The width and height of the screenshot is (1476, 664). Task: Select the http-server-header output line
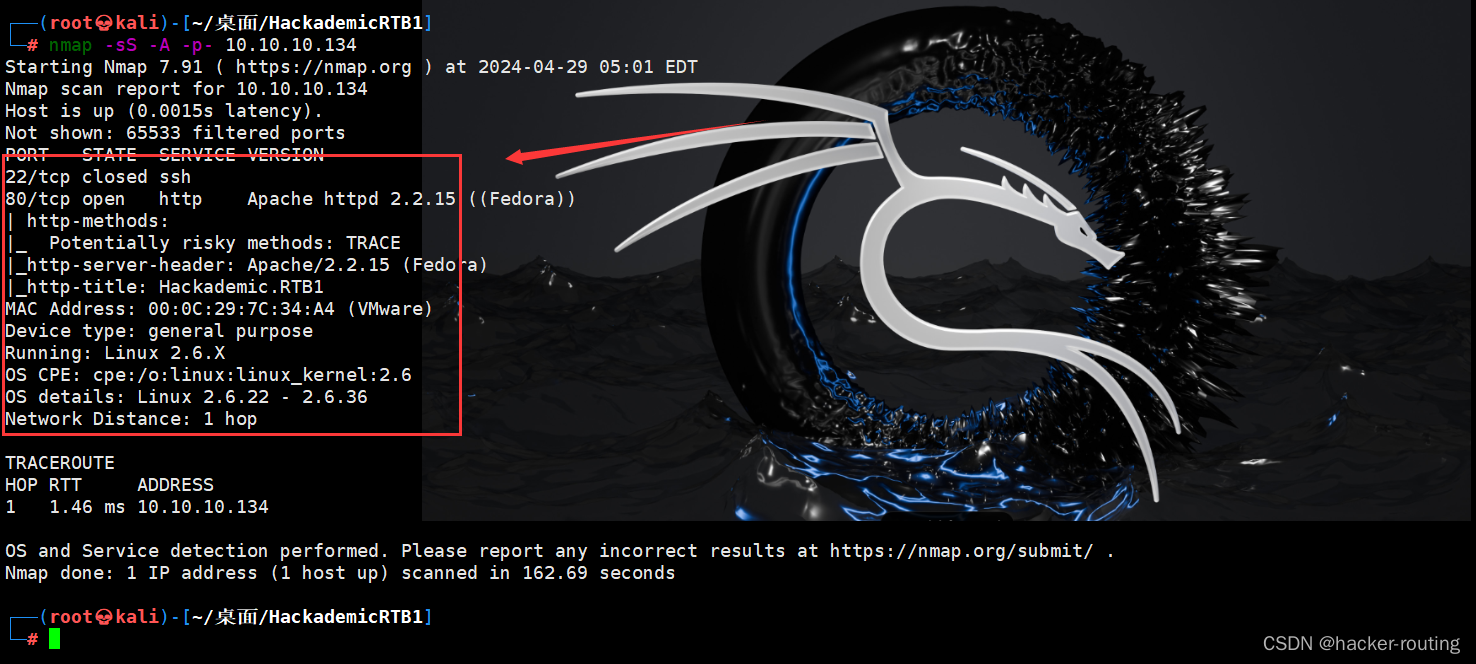[x=246, y=265]
